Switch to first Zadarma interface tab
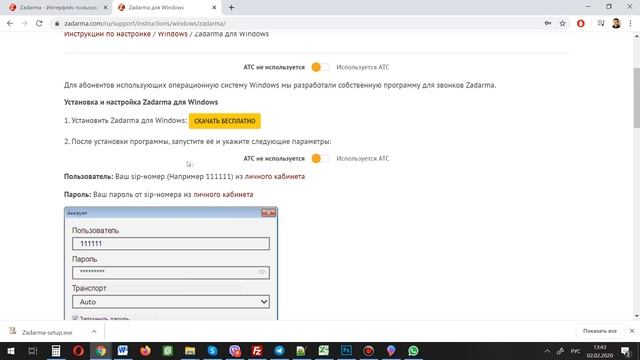Viewport: 640px width, 360px height. pyautogui.click(x=58, y=7)
